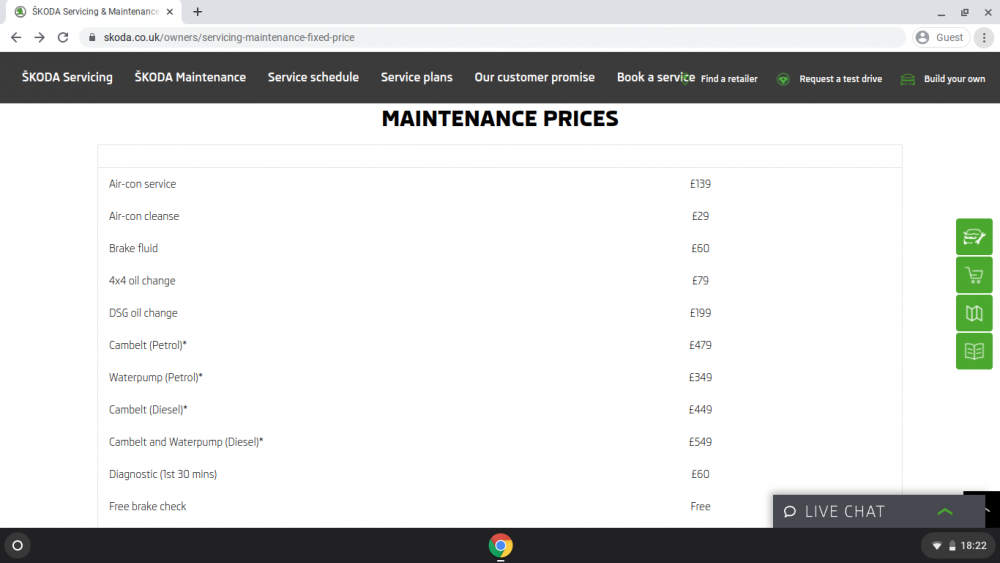Image resolution: width=1000 pixels, height=563 pixels.
Task: Click the green map side button
Action: [974, 313]
